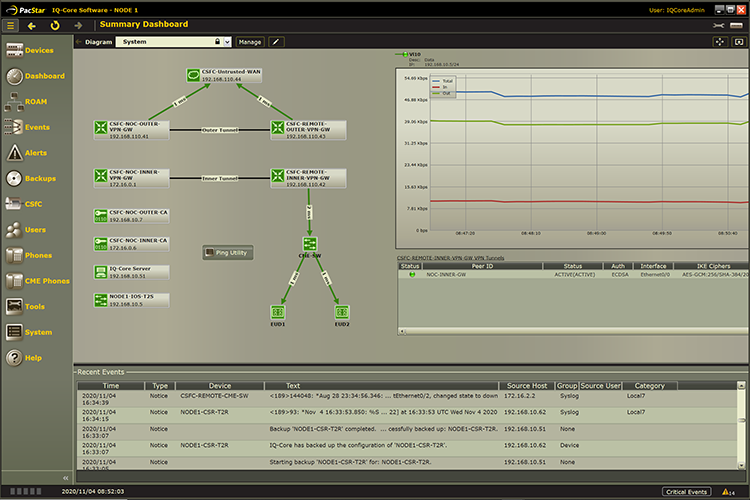Click the events scrollbar down arrow
Viewport: 750px width, 500px height.
click(x=741, y=466)
